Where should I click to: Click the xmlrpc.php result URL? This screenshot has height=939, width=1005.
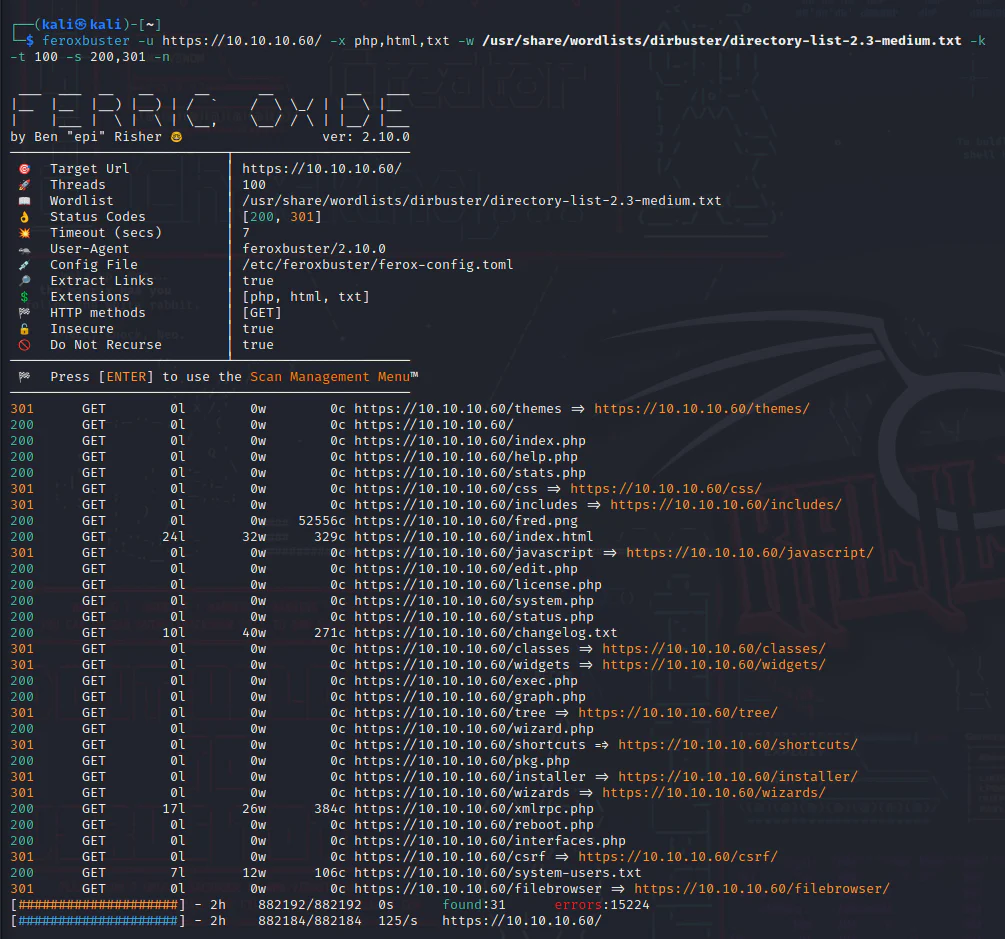[474, 808]
